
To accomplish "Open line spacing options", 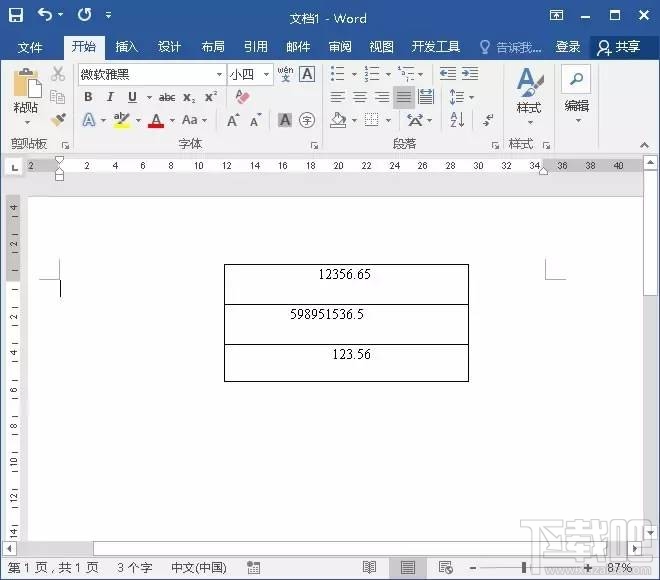I will click(x=461, y=97).
